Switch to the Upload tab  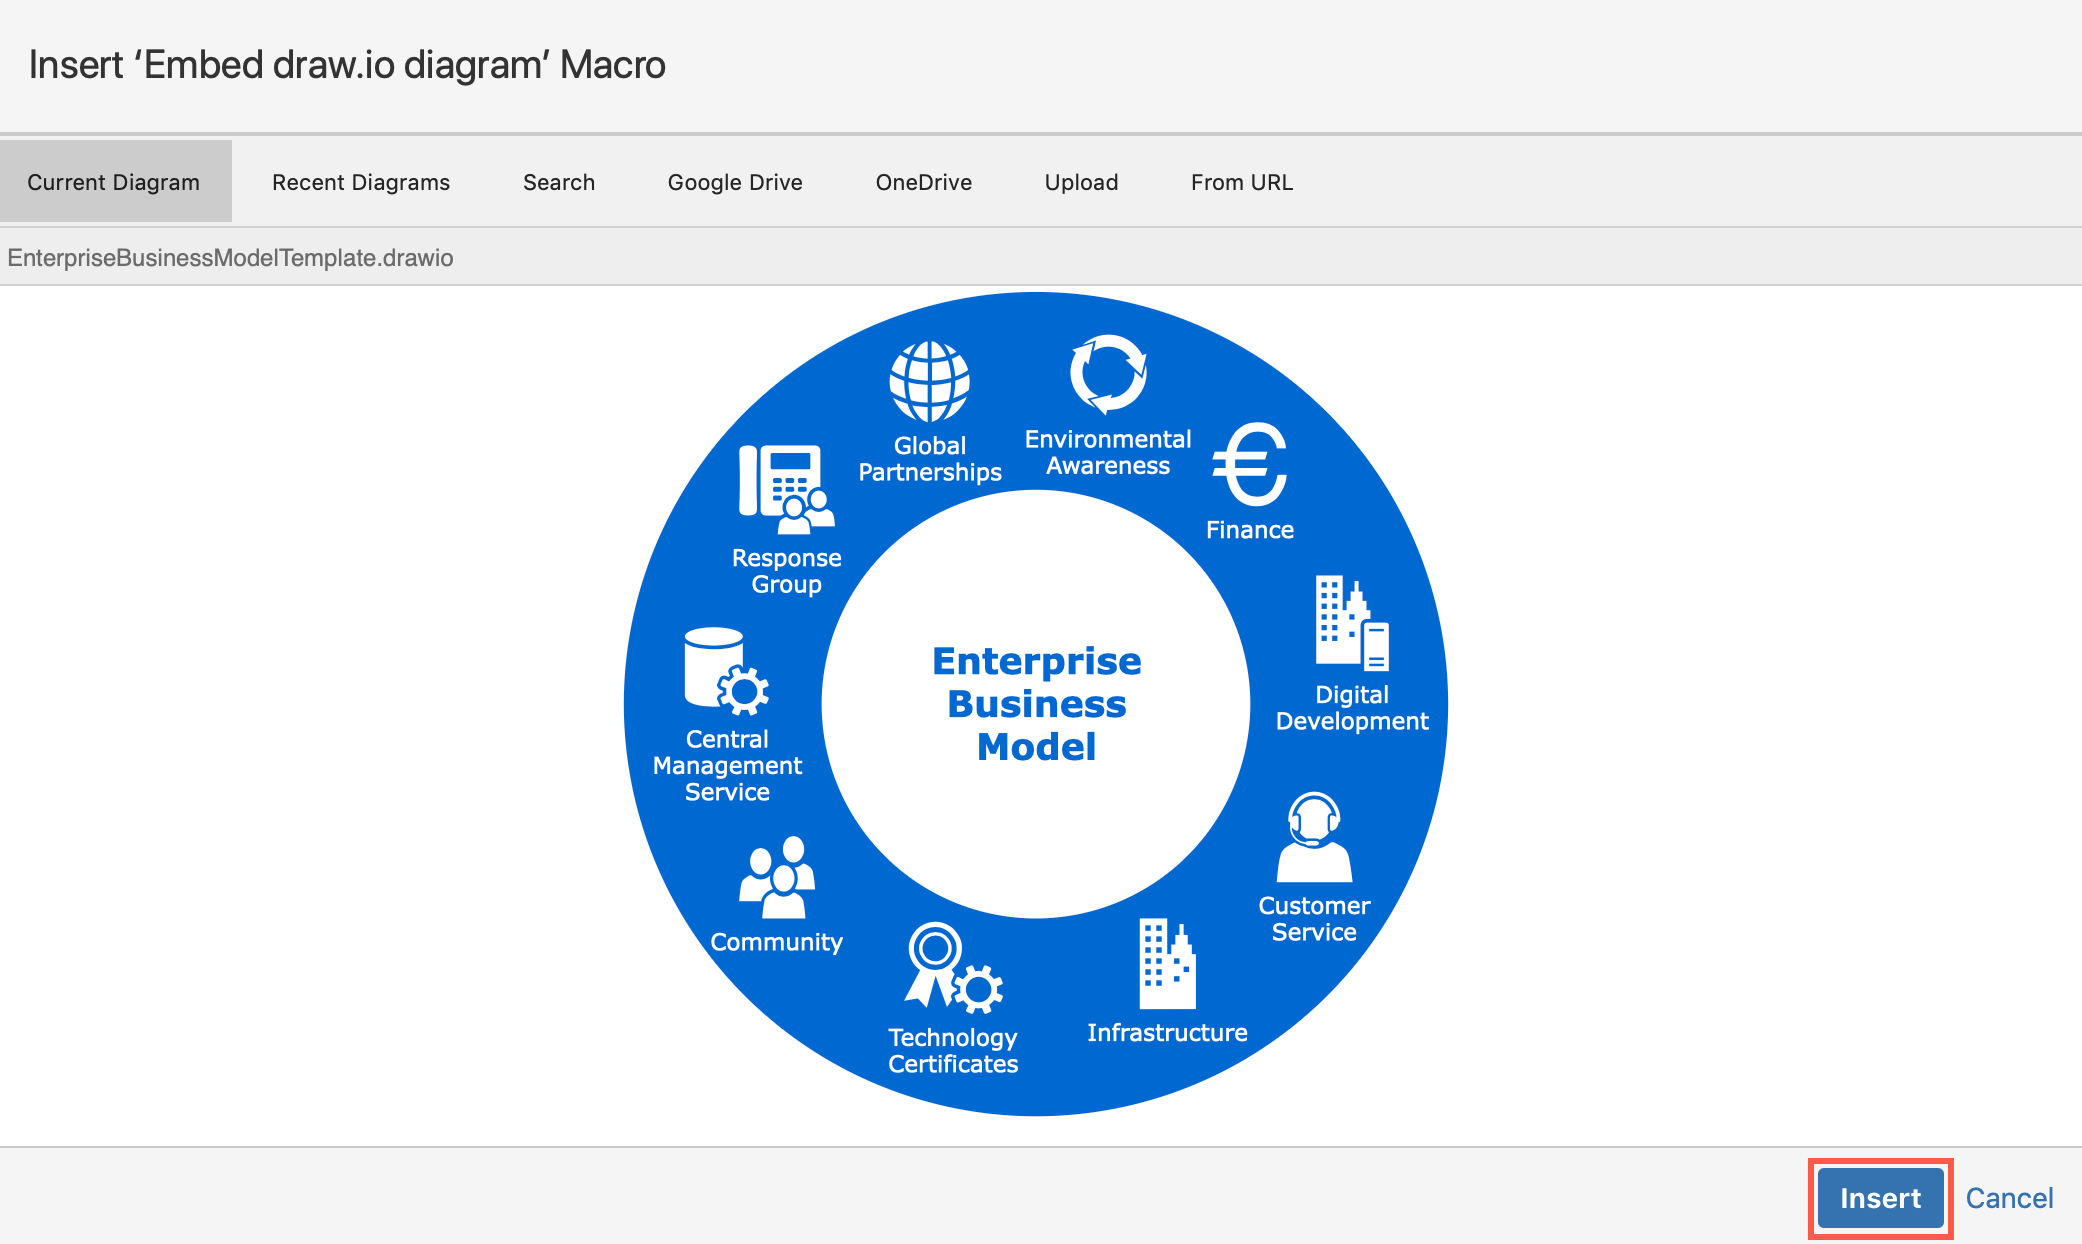[1081, 181]
